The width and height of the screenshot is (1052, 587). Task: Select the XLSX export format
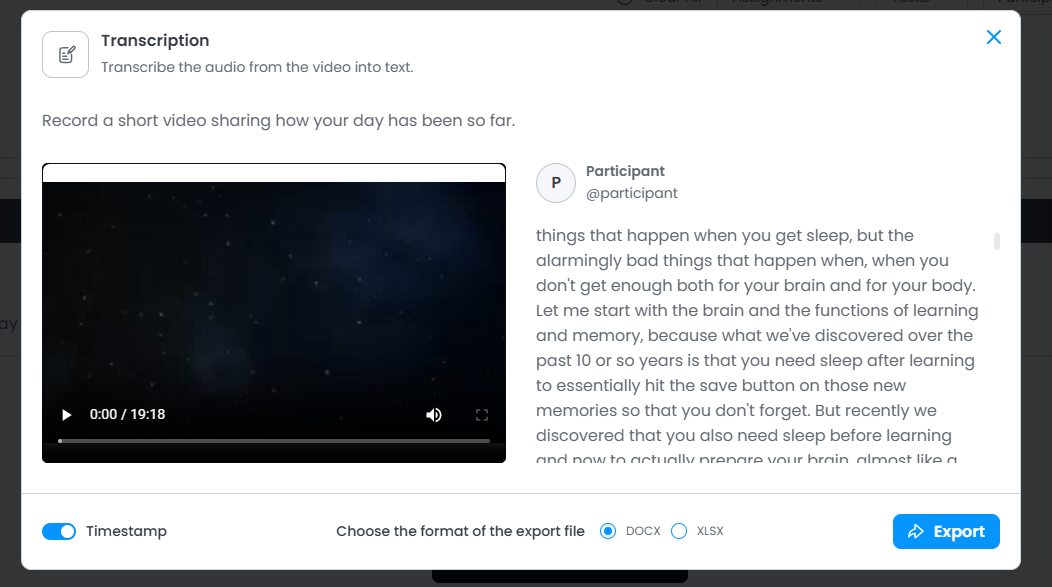point(679,531)
